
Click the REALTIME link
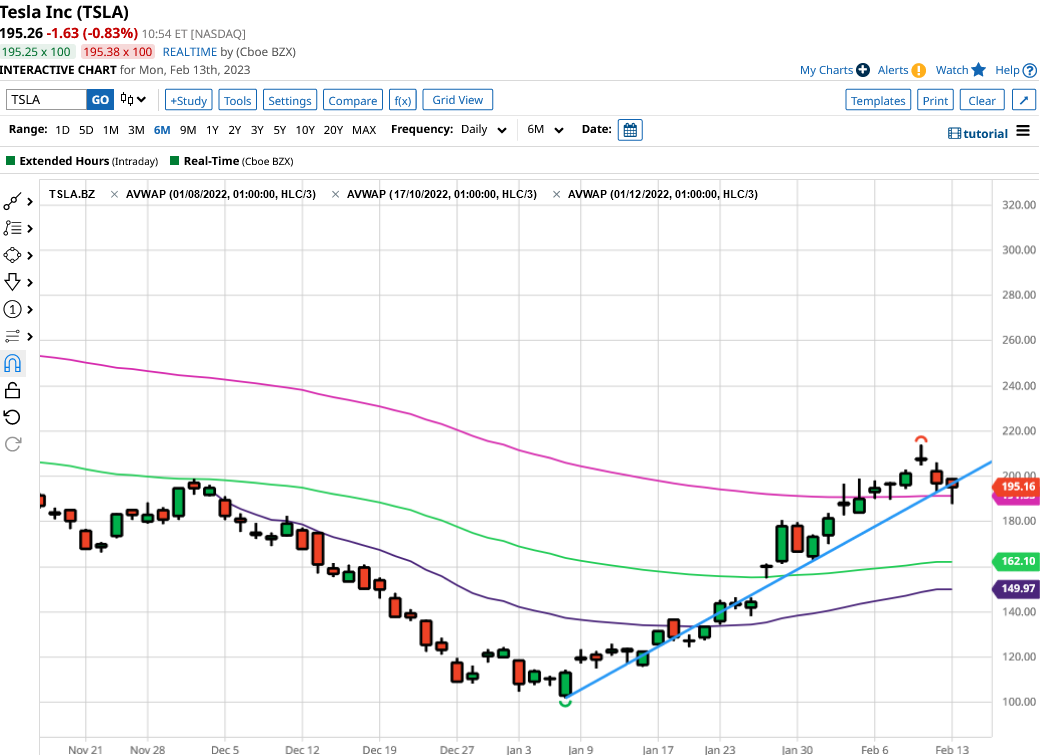(x=190, y=52)
